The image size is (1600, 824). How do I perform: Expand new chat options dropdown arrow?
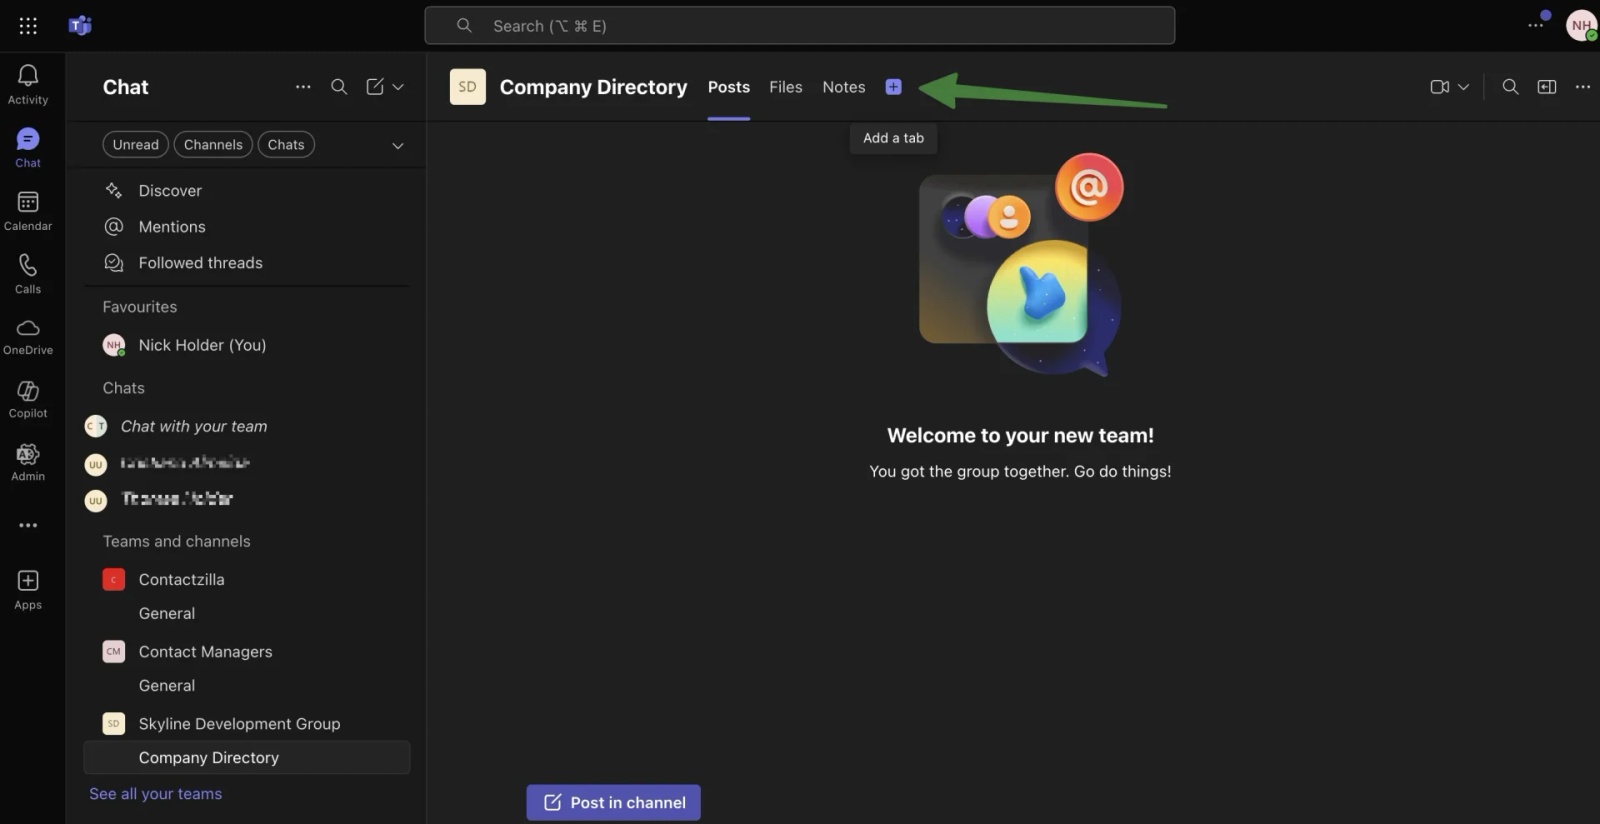[398, 87]
